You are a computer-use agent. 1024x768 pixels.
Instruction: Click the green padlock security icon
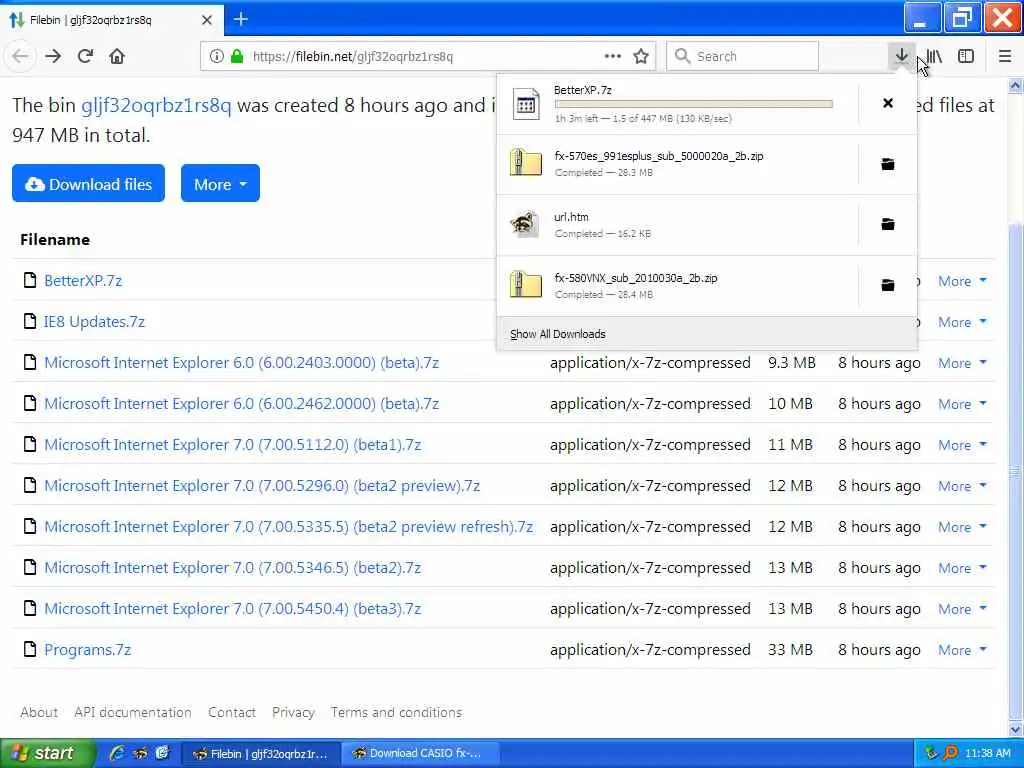coord(237,56)
